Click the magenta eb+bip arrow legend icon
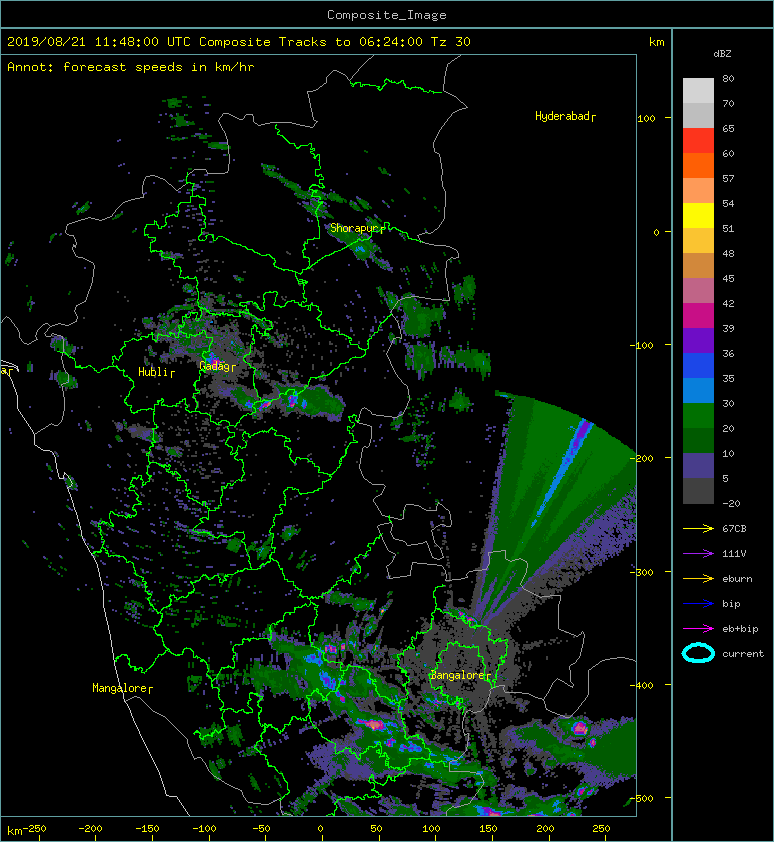 point(698,628)
